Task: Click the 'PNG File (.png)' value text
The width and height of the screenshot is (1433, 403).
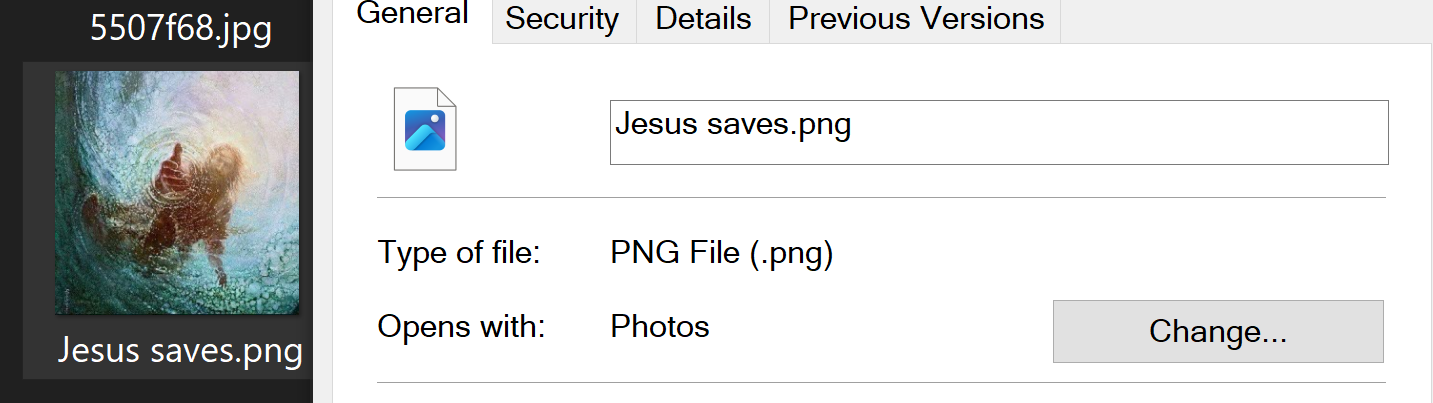Action: tap(722, 253)
